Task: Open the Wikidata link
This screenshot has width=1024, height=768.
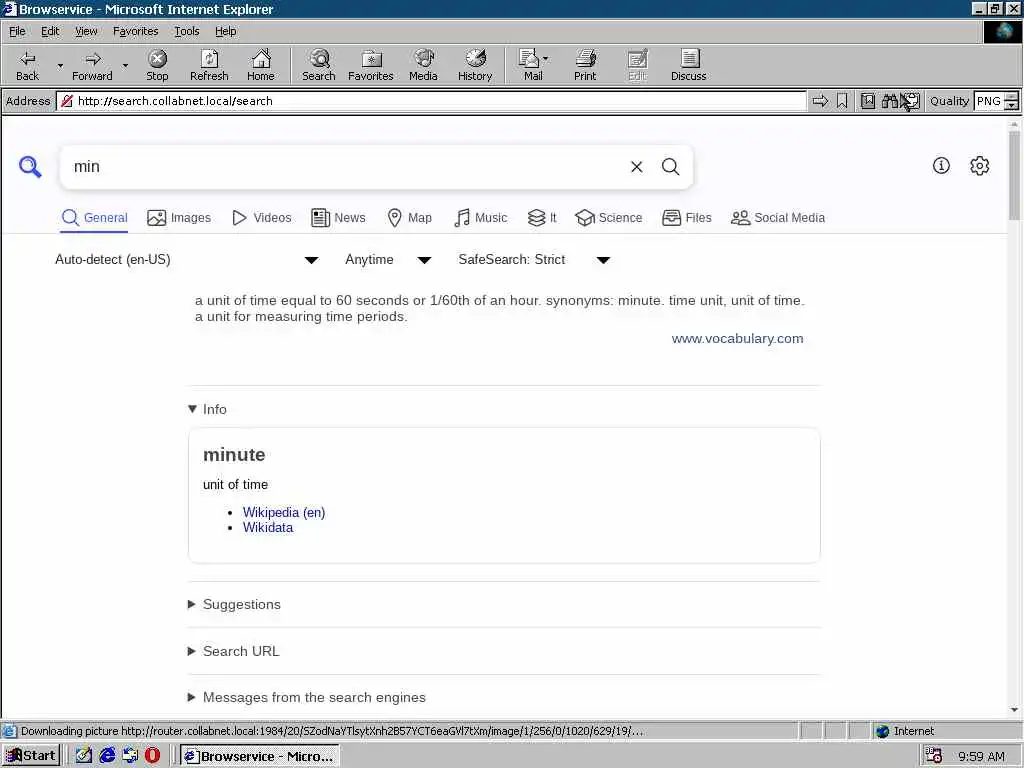Action: tap(268, 528)
